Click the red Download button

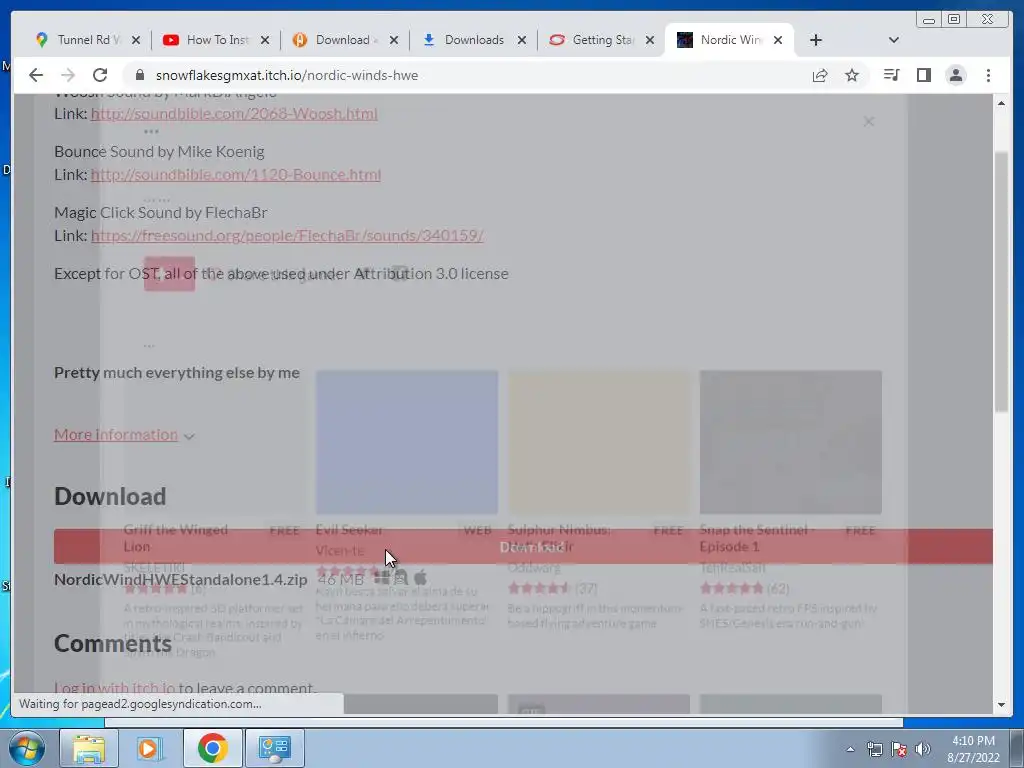[523, 547]
